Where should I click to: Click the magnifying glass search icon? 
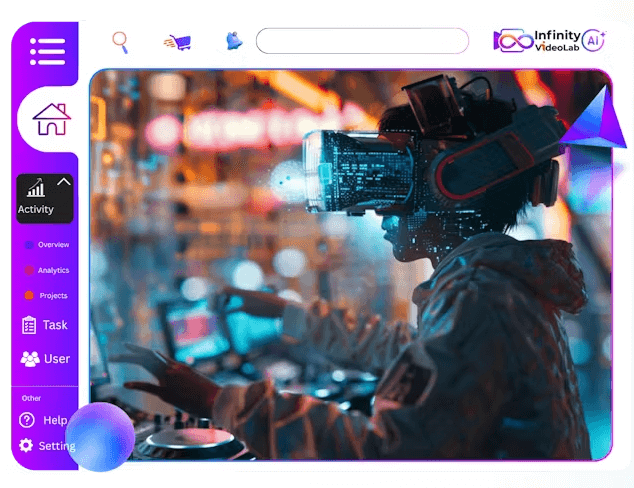click(x=120, y=42)
